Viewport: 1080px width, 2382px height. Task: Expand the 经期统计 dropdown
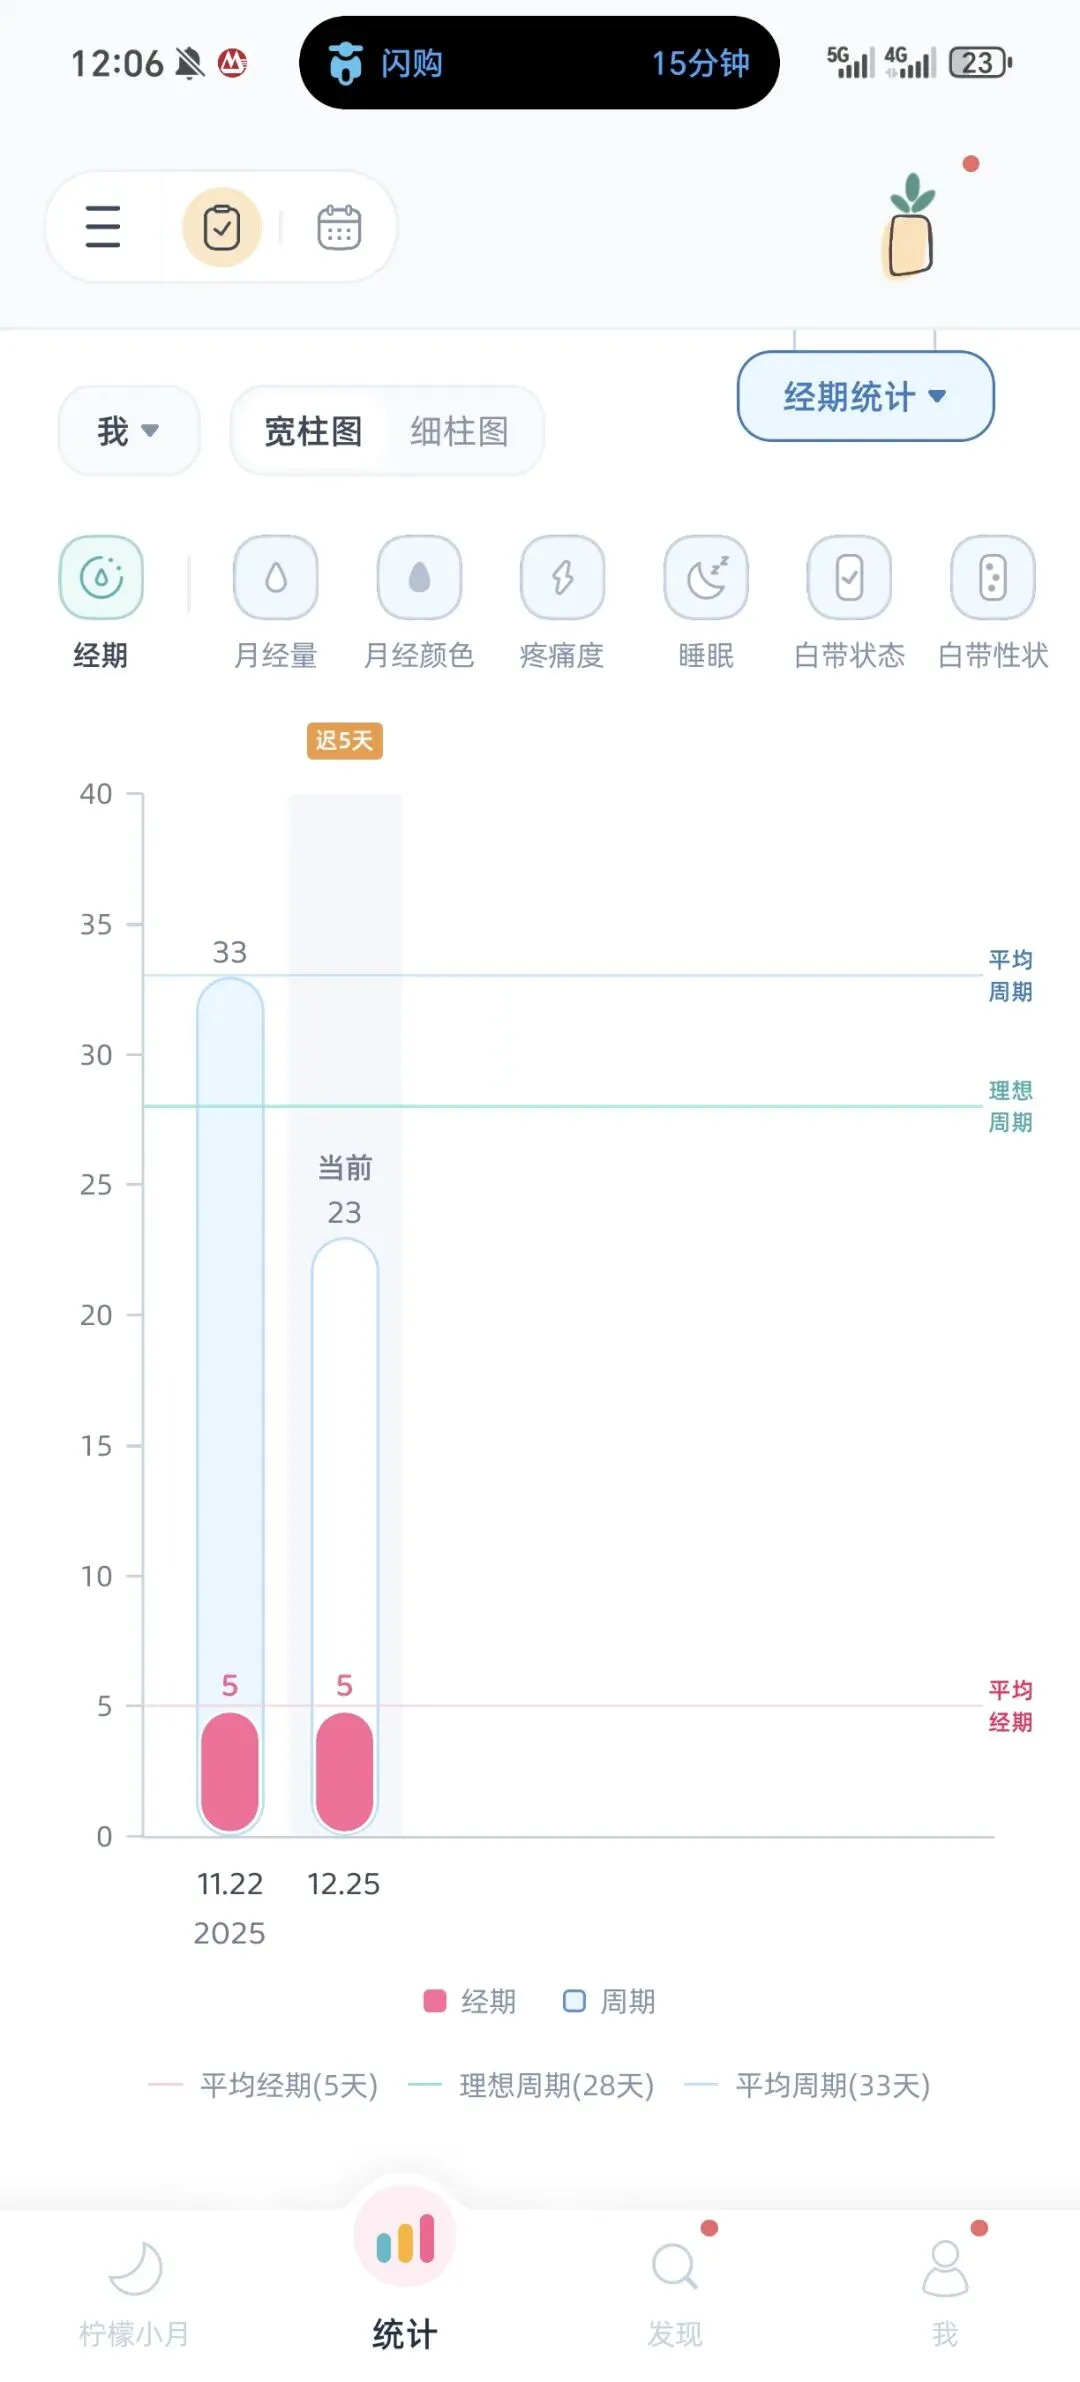click(866, 396)
